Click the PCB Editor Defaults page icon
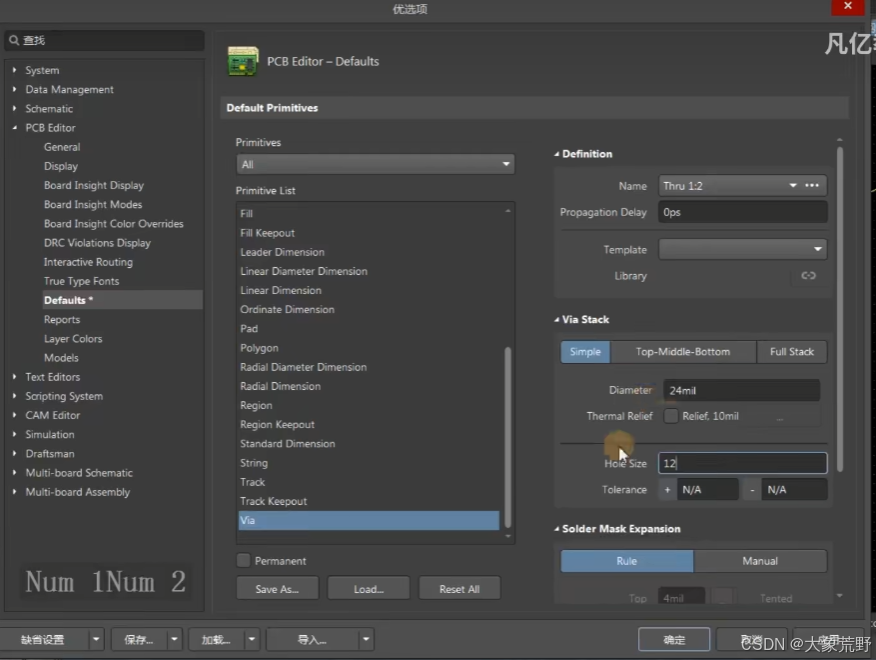This screenshot has width=876, height=660. 243,61
